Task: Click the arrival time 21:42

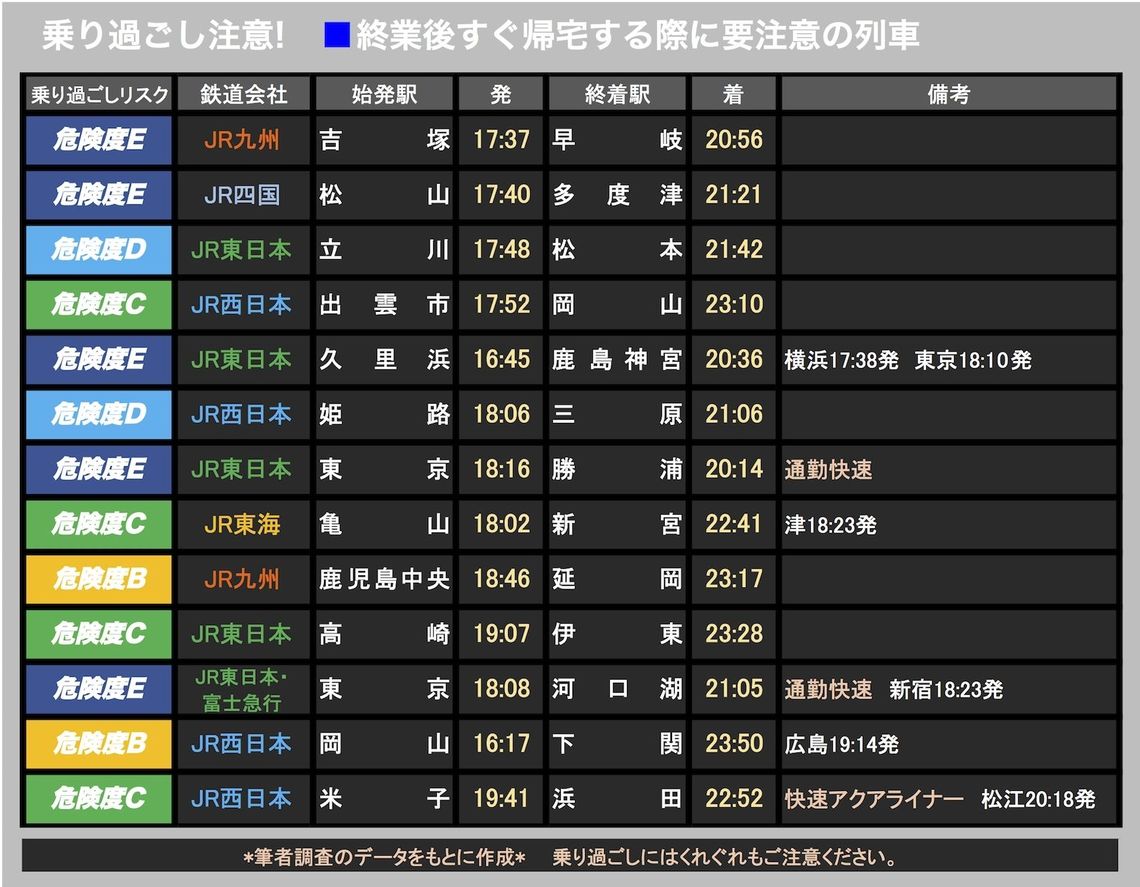Action: pyautogui.click(x=734, y=249)
